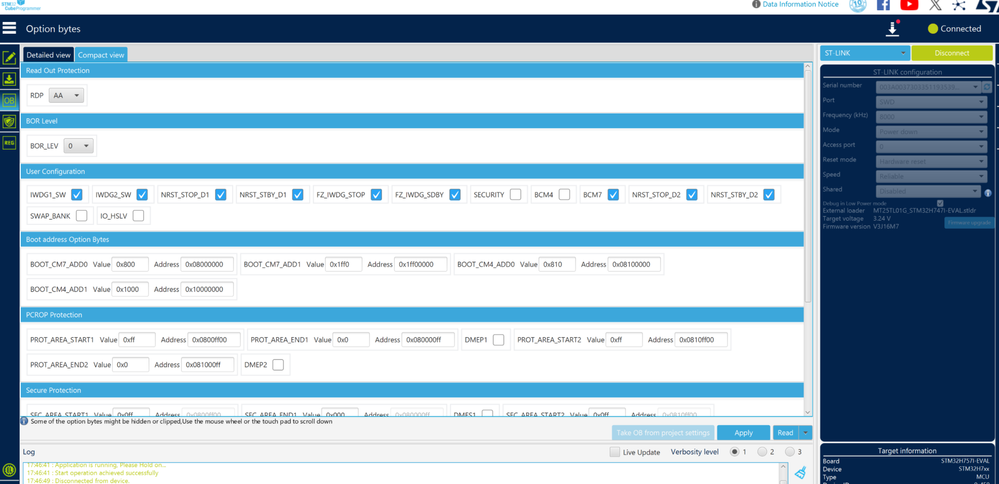999x484 pixels.
Task: Open the ST-LINK interface dropdown
Action: (865, 53)
